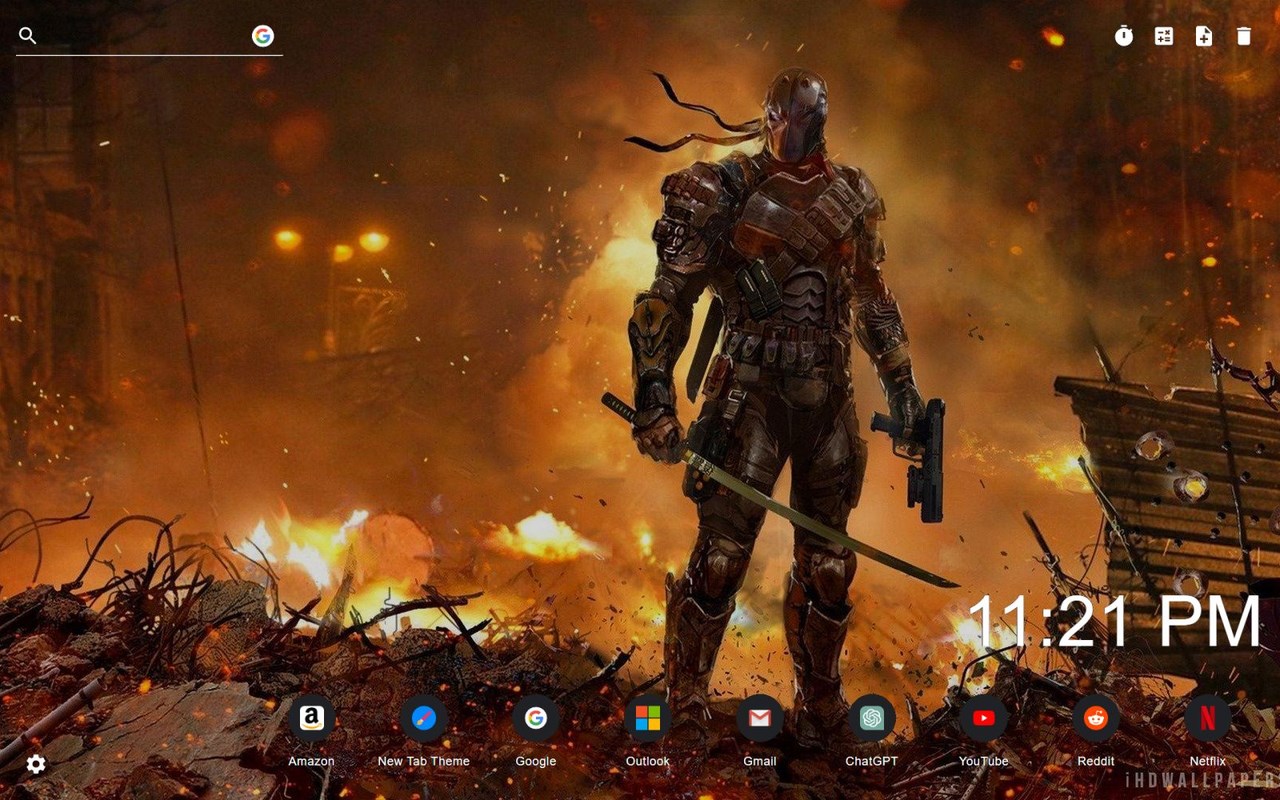Viewport: 1280px width, 800px height.
Task: Click the Netflix text label
Action: point(1208,761)
